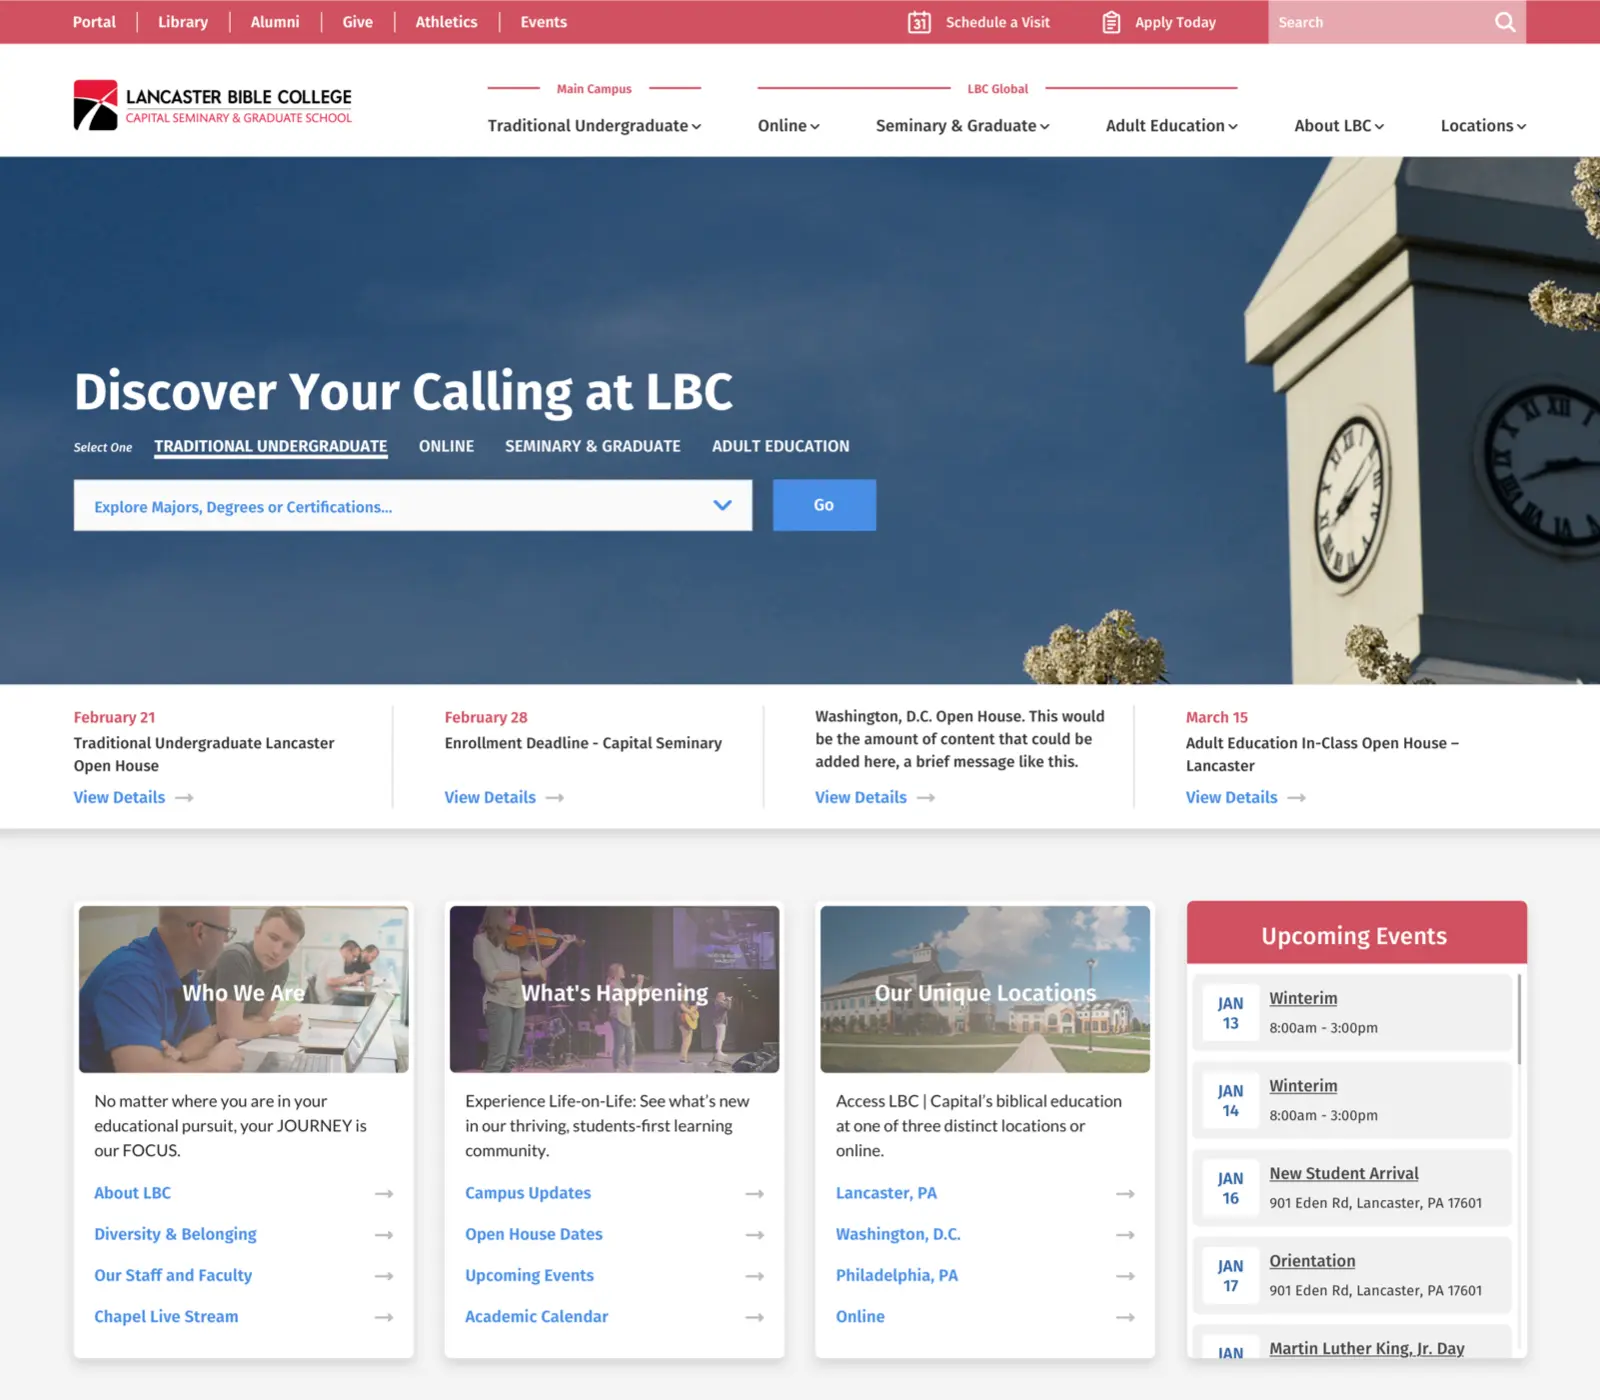Viewport: 1600px width, 1400px height.
Task: Open the Explore Majors, Degrees or Certifications dropdown
Action: pos(413,505)
